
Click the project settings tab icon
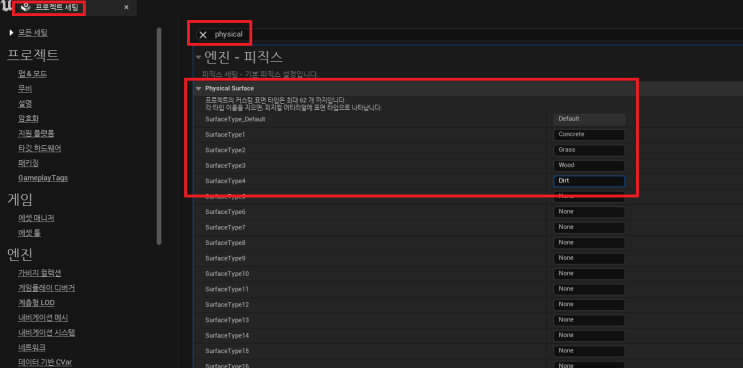click(x=26, y=7)
